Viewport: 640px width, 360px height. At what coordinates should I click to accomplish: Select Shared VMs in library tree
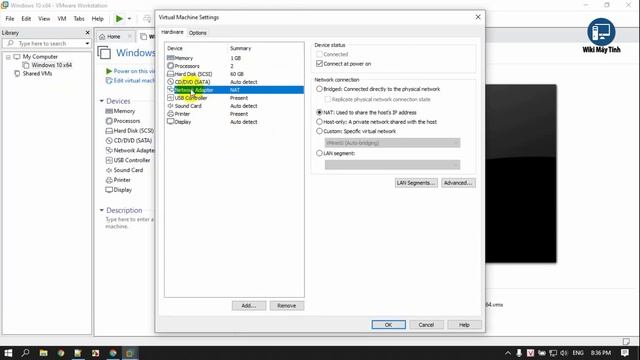click(x=33, y=73)
